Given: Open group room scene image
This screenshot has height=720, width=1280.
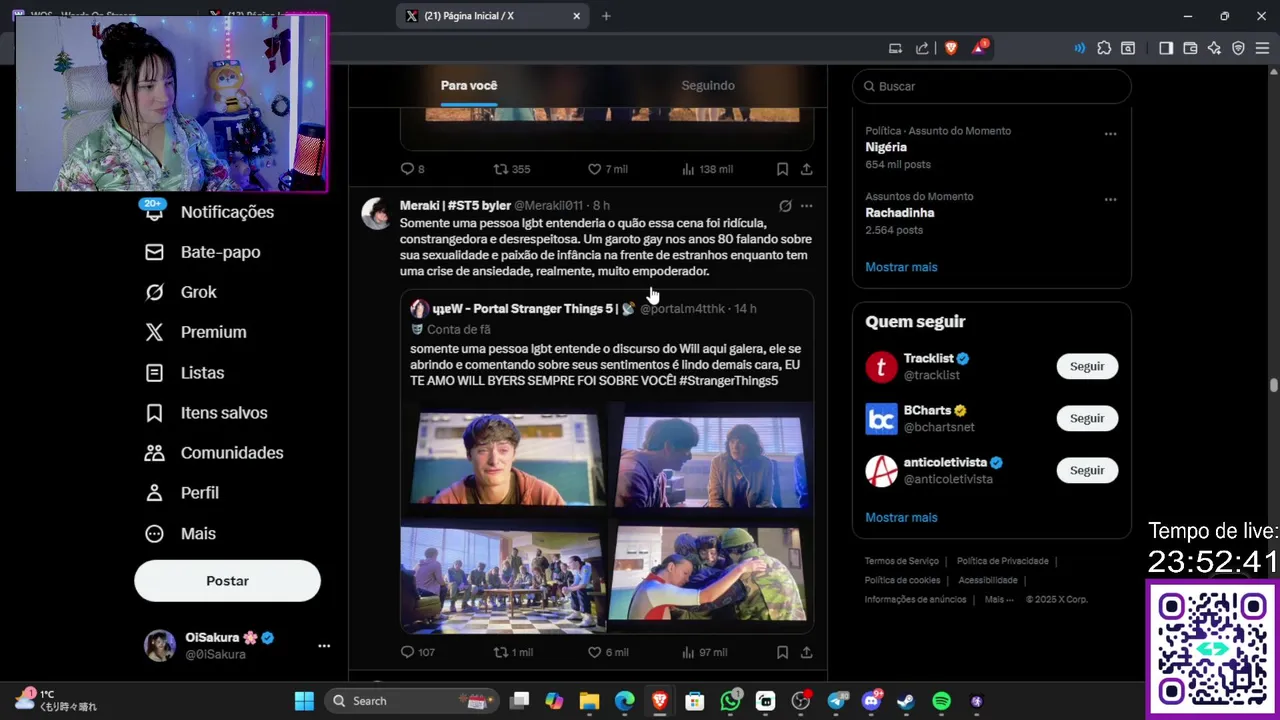Looking at the screenshot, I should [503, 575].
